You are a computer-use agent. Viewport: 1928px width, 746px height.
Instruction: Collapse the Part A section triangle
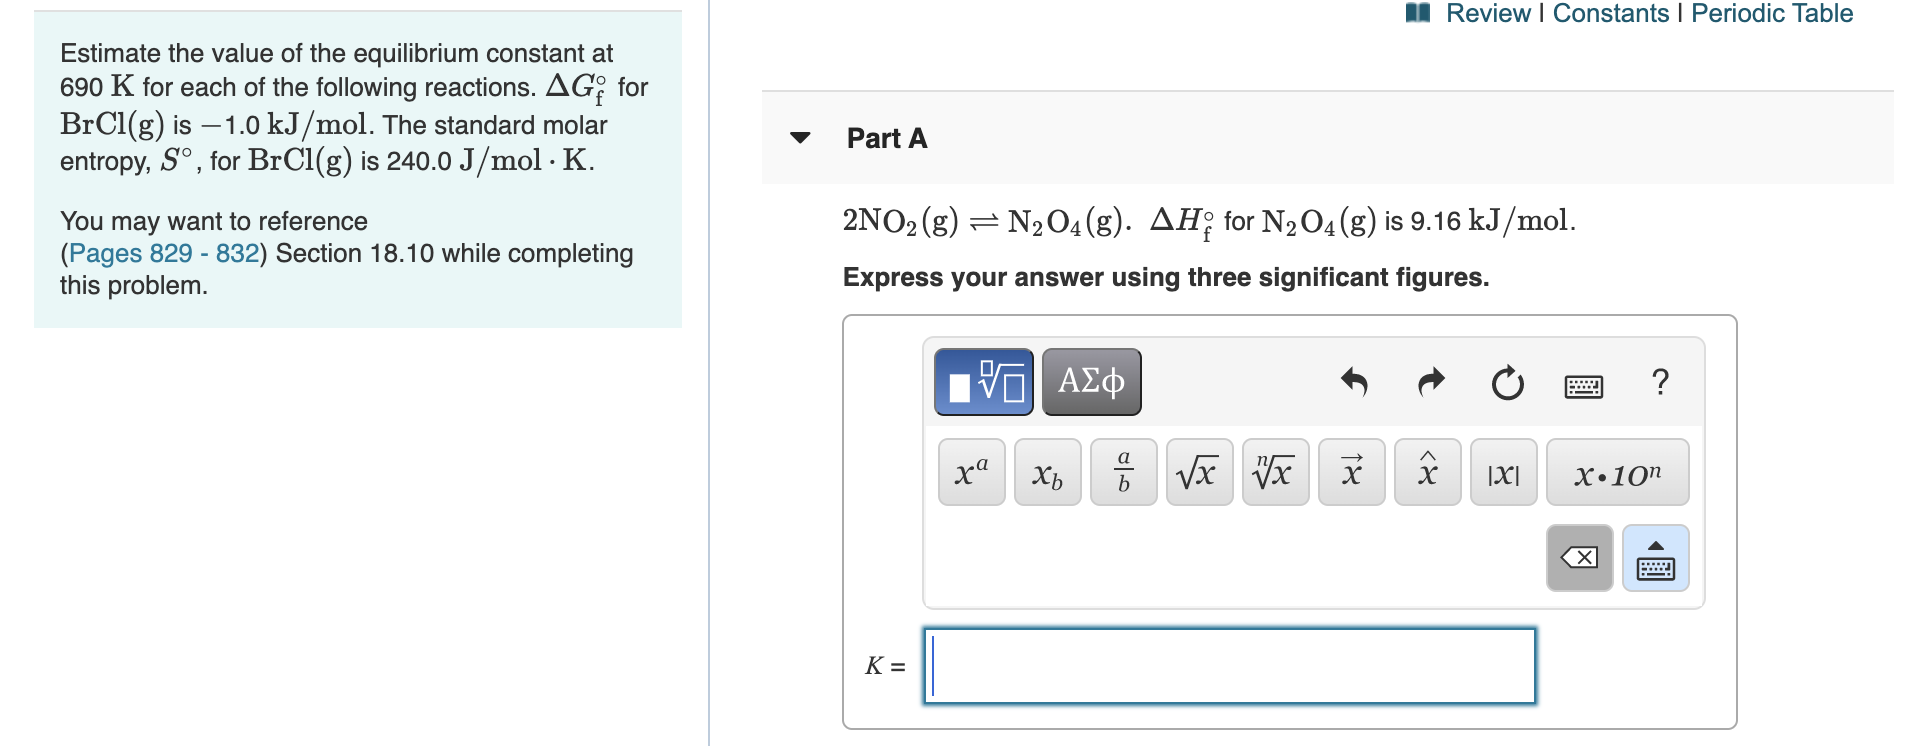(x=800, y=138)
